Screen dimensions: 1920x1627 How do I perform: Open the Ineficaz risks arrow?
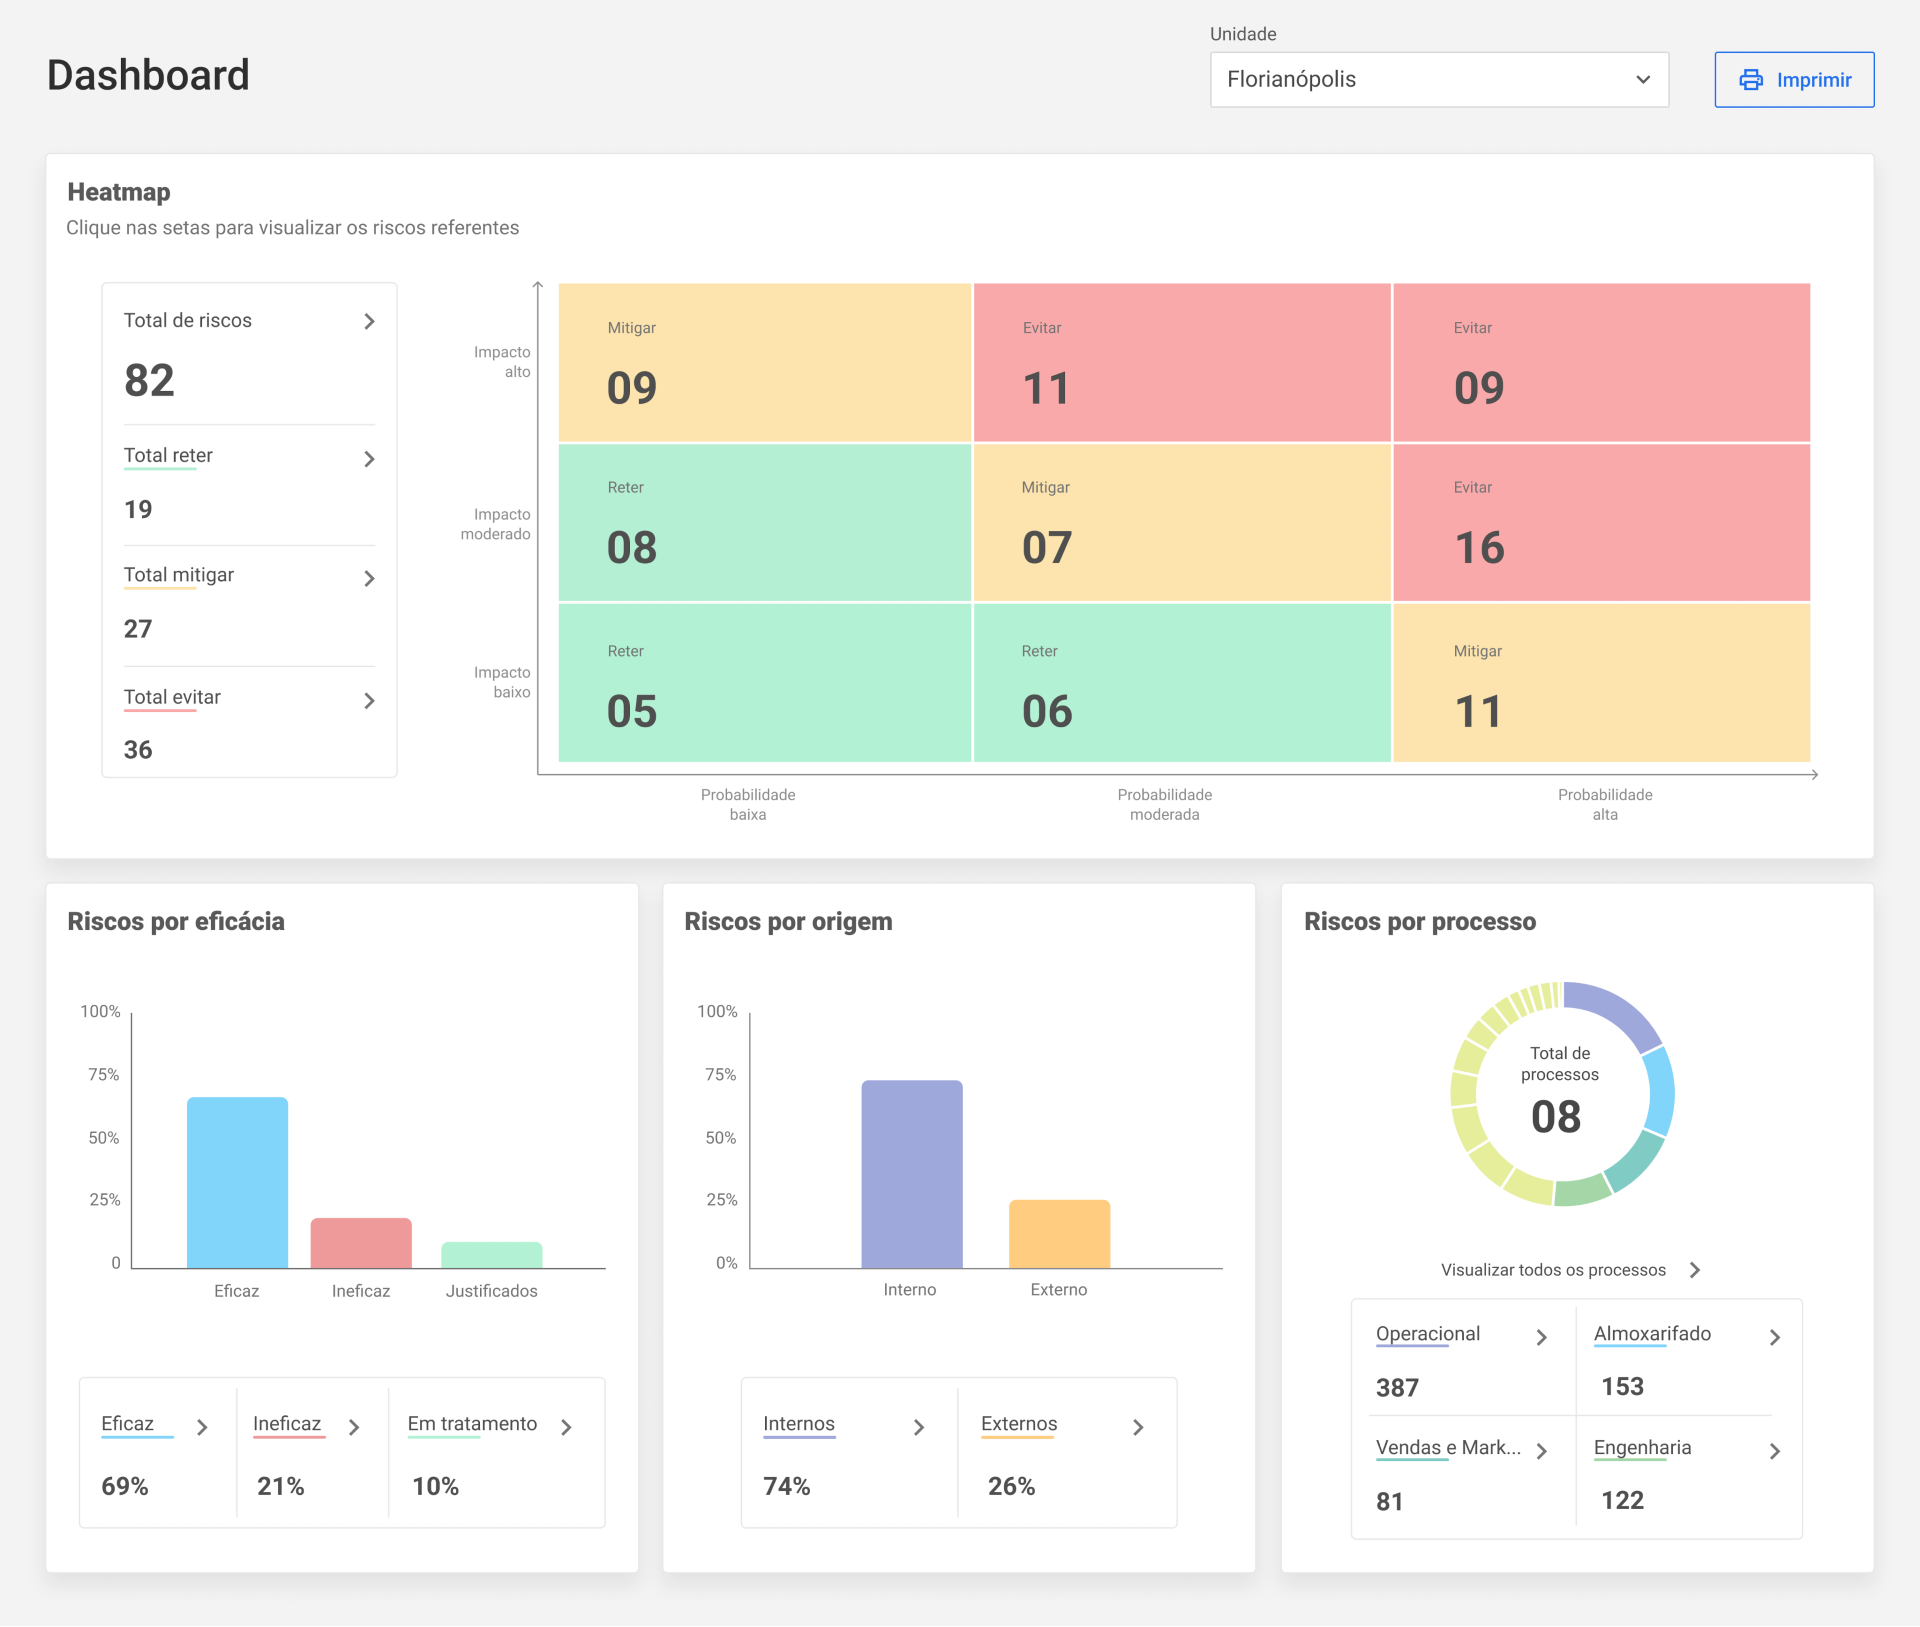point(354,1427)
